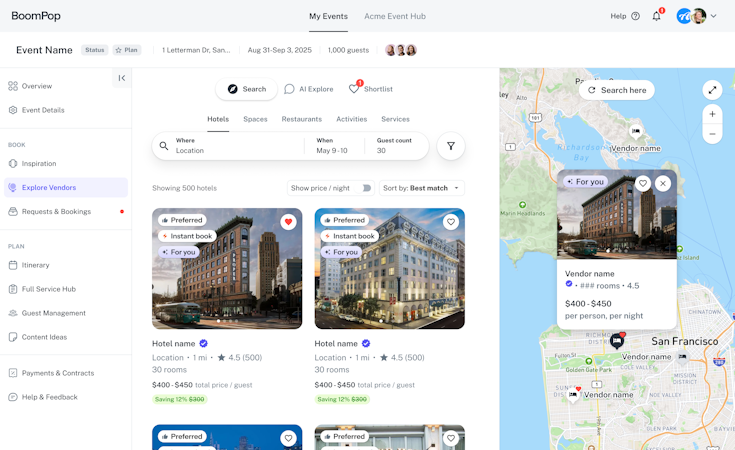Zoom out on the map
The image size is (735, 450).
(x=712, y=134)
